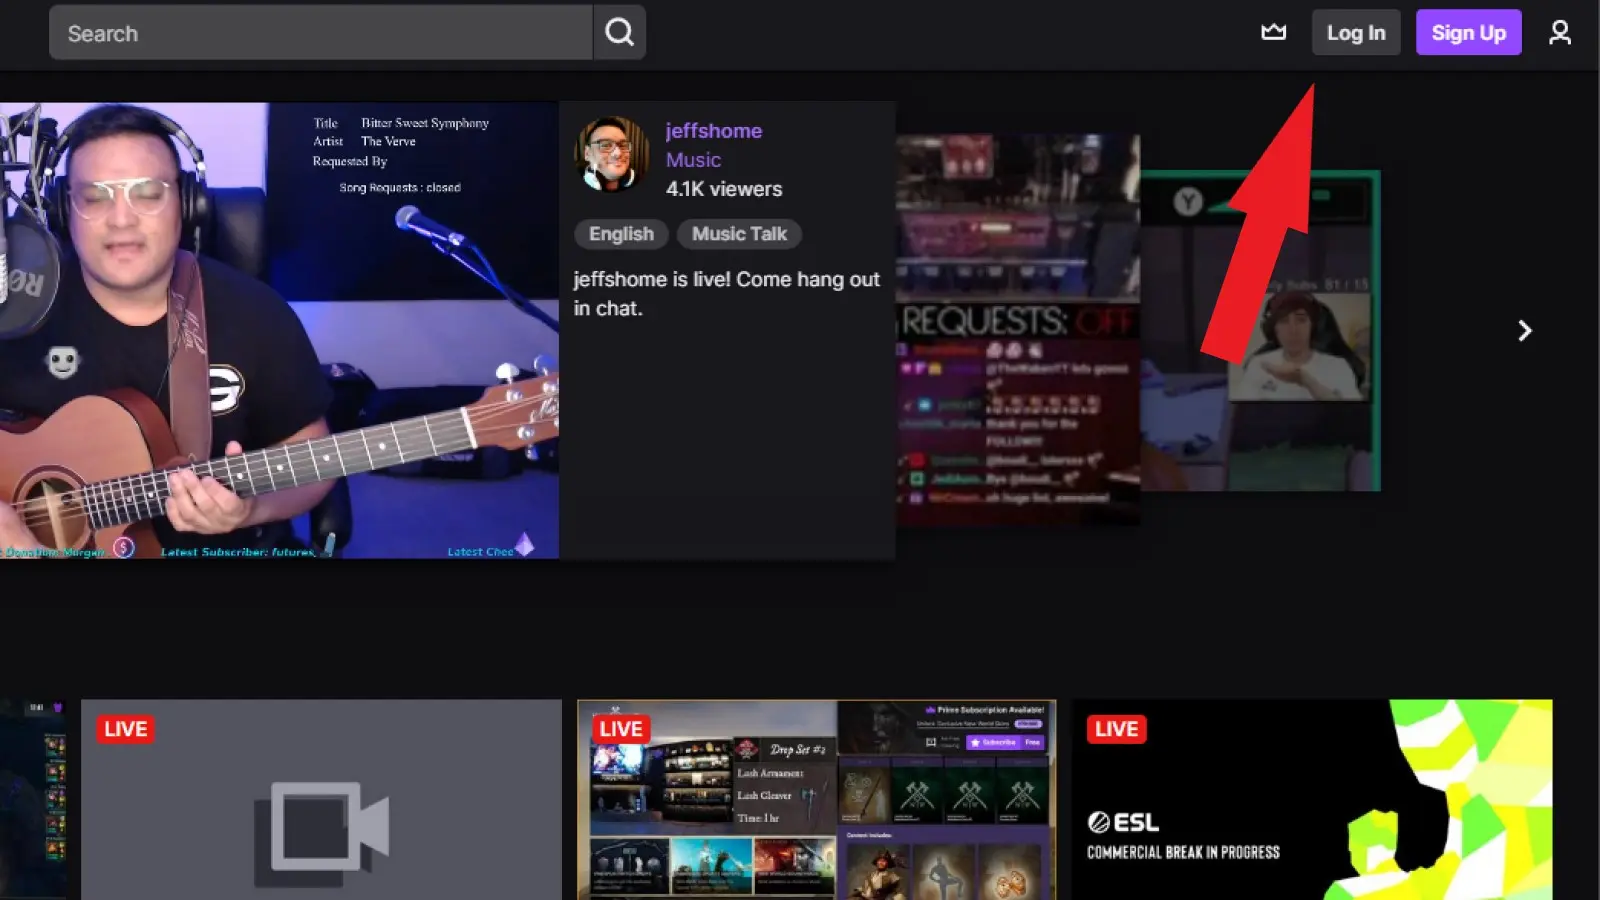1600x900 pixels.
Task: Select the green-bordered carousel stream
Action: (x=1261, y=330)
